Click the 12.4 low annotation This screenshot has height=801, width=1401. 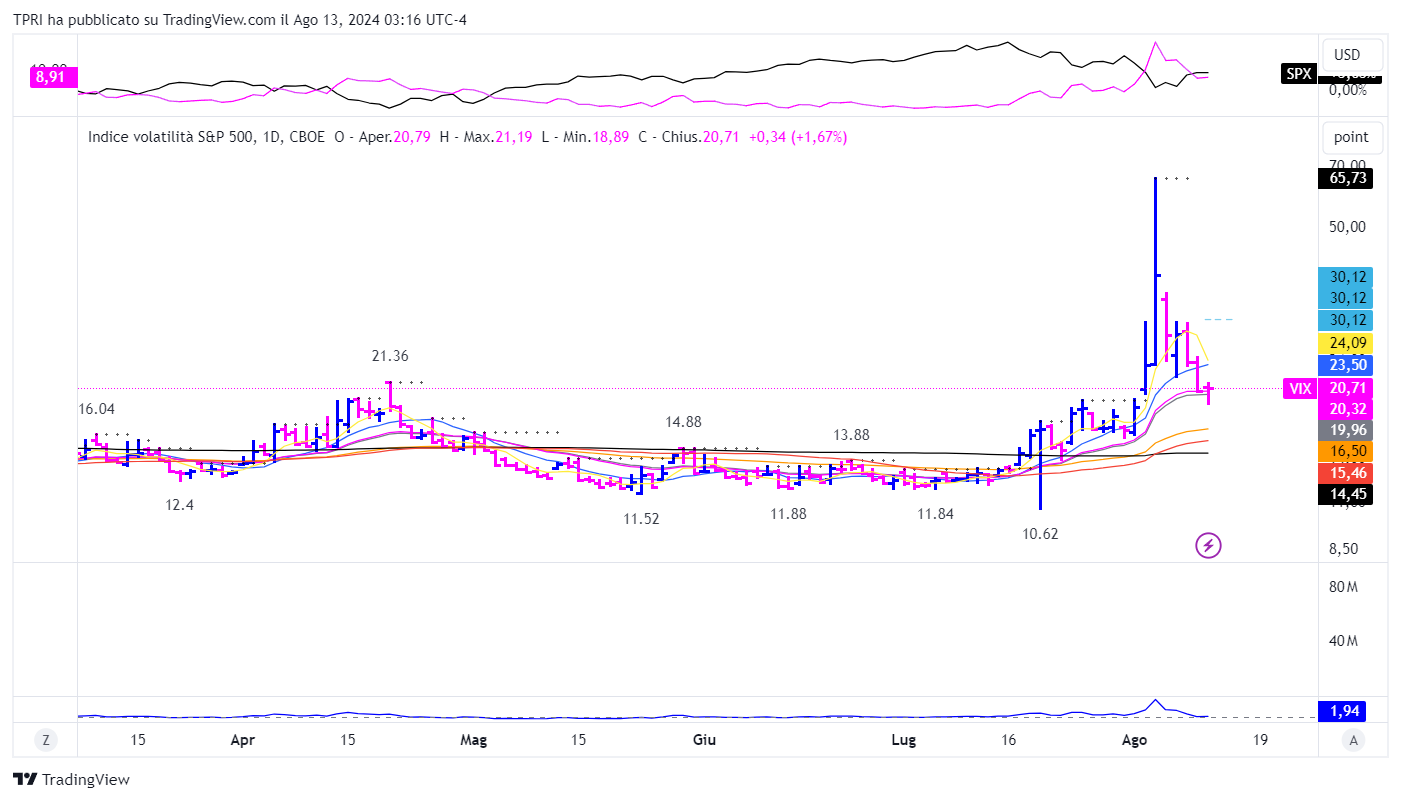pos(180,505)
